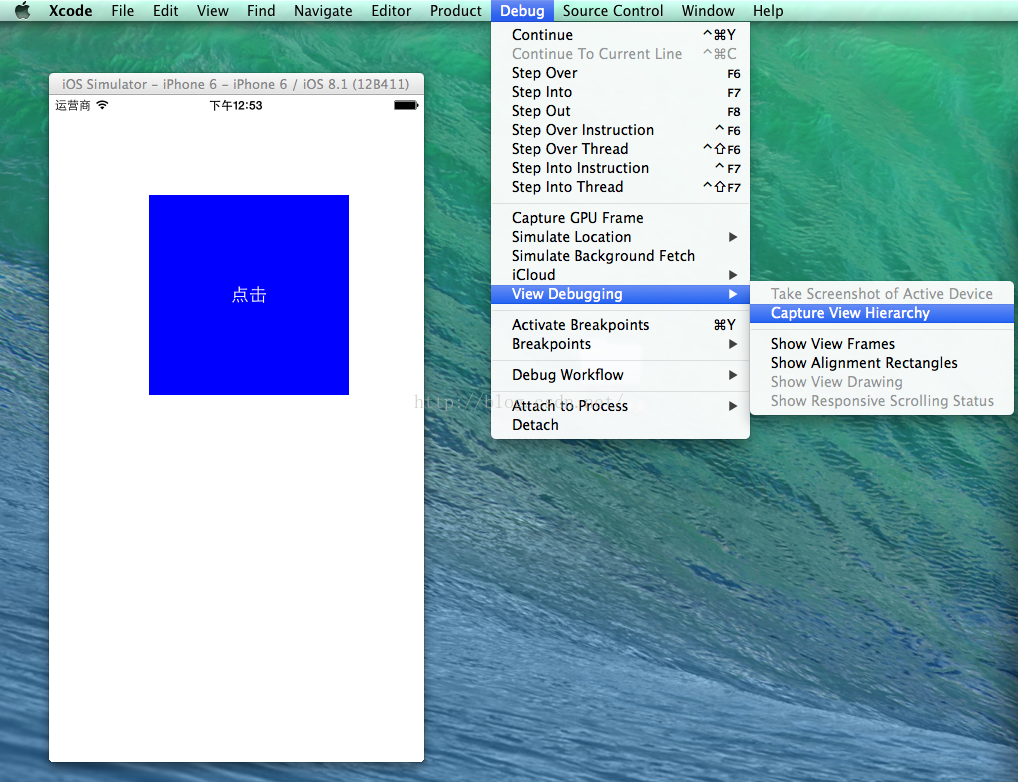The image size is (1018, 782).
Task: Select Step Into Thread
Action: (620, 187)
